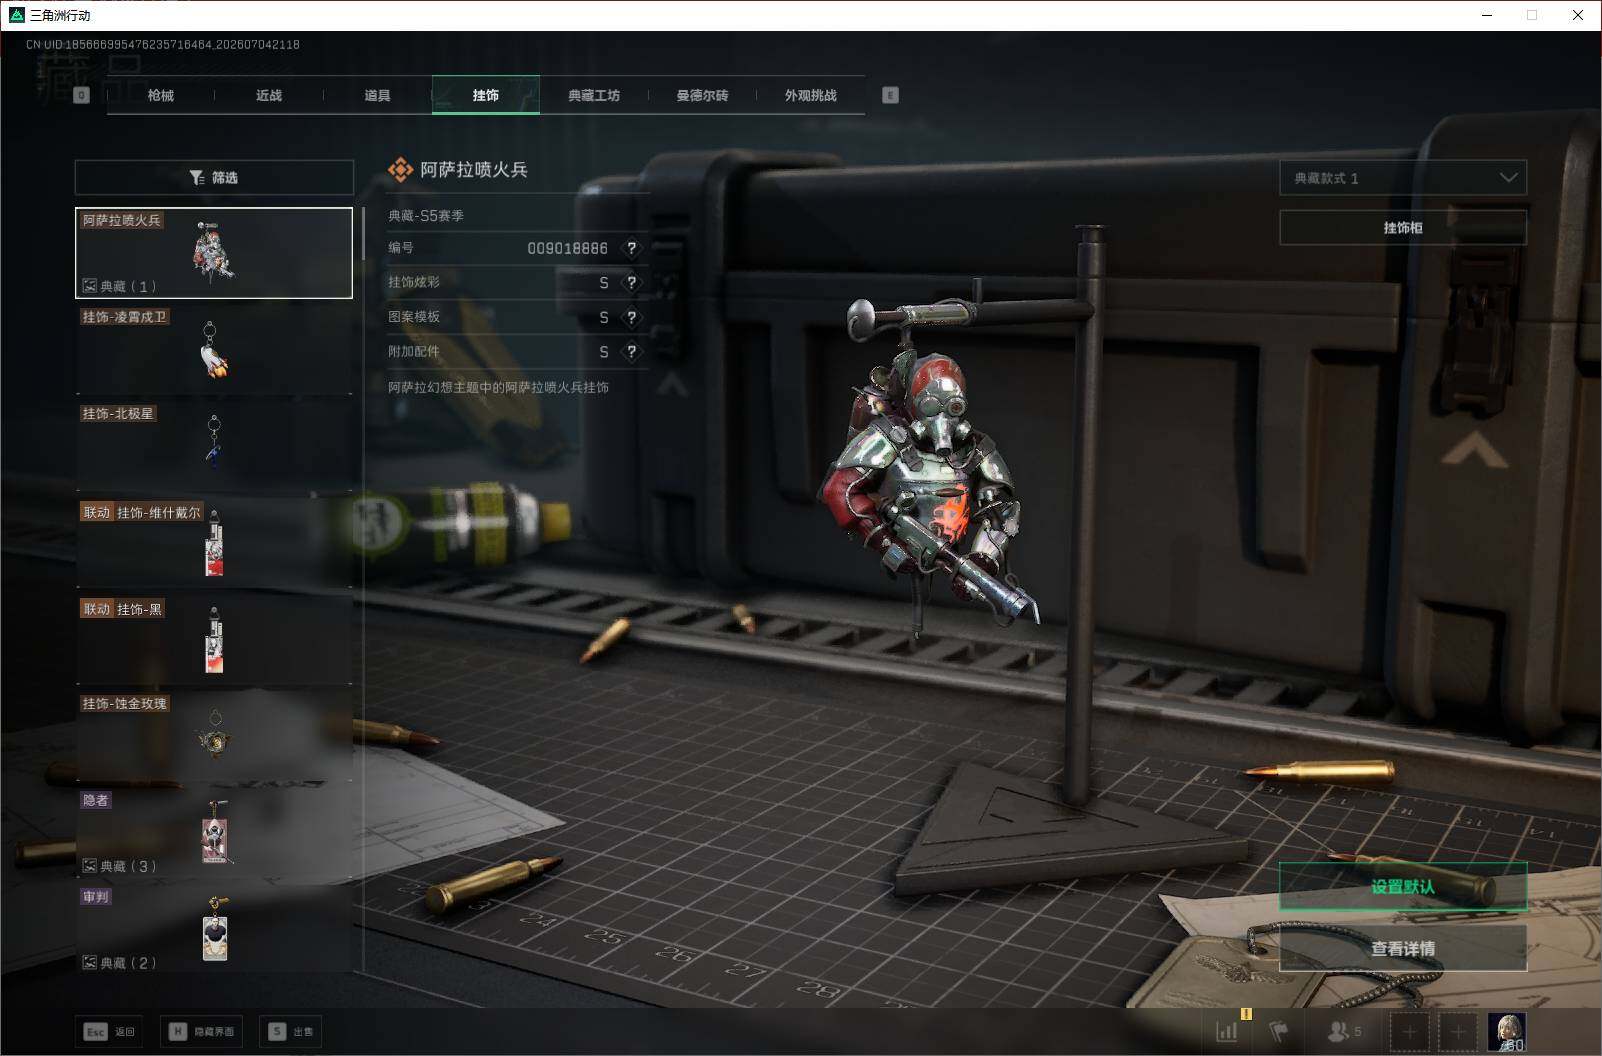Switch to the 枪械 tab
Image resolution: width=1602 pixels, height=1056 pixels.
(x=161, y=95)
